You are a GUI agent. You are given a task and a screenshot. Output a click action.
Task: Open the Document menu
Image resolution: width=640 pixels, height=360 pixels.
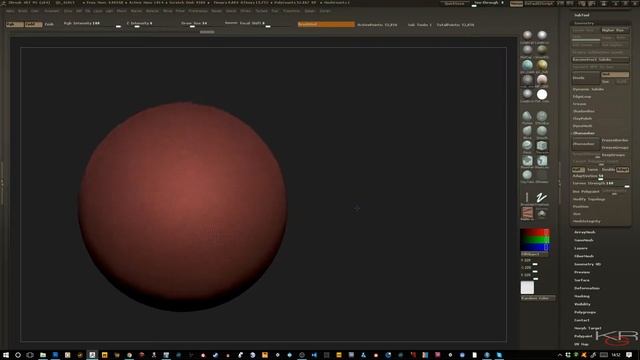click(x=51, y=11)
